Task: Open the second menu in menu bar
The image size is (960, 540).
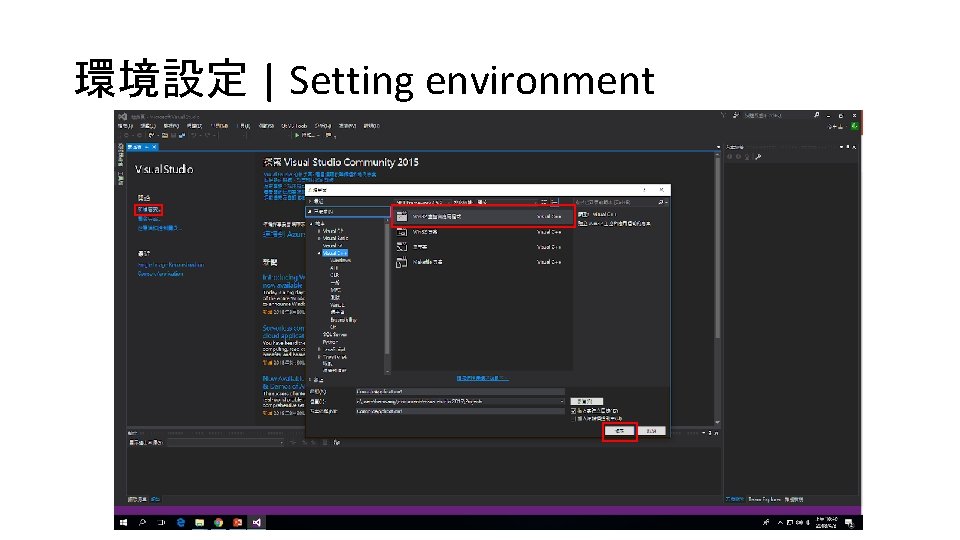Action: pos(148,126)
